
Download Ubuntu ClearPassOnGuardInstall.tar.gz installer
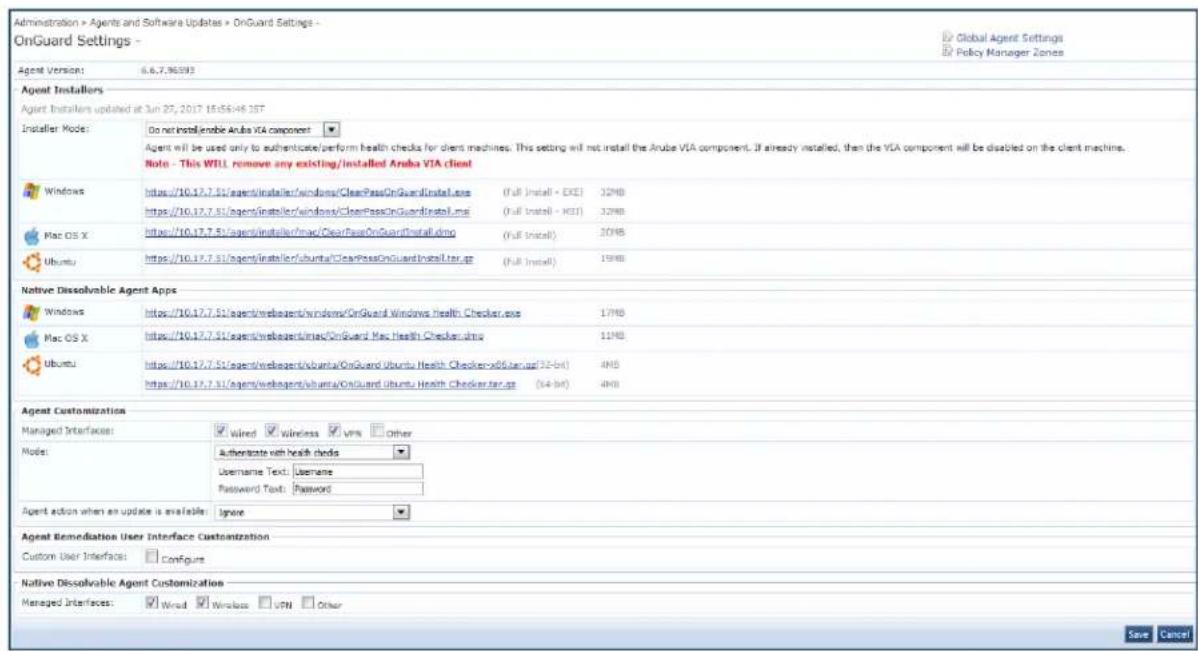point(309,258)
